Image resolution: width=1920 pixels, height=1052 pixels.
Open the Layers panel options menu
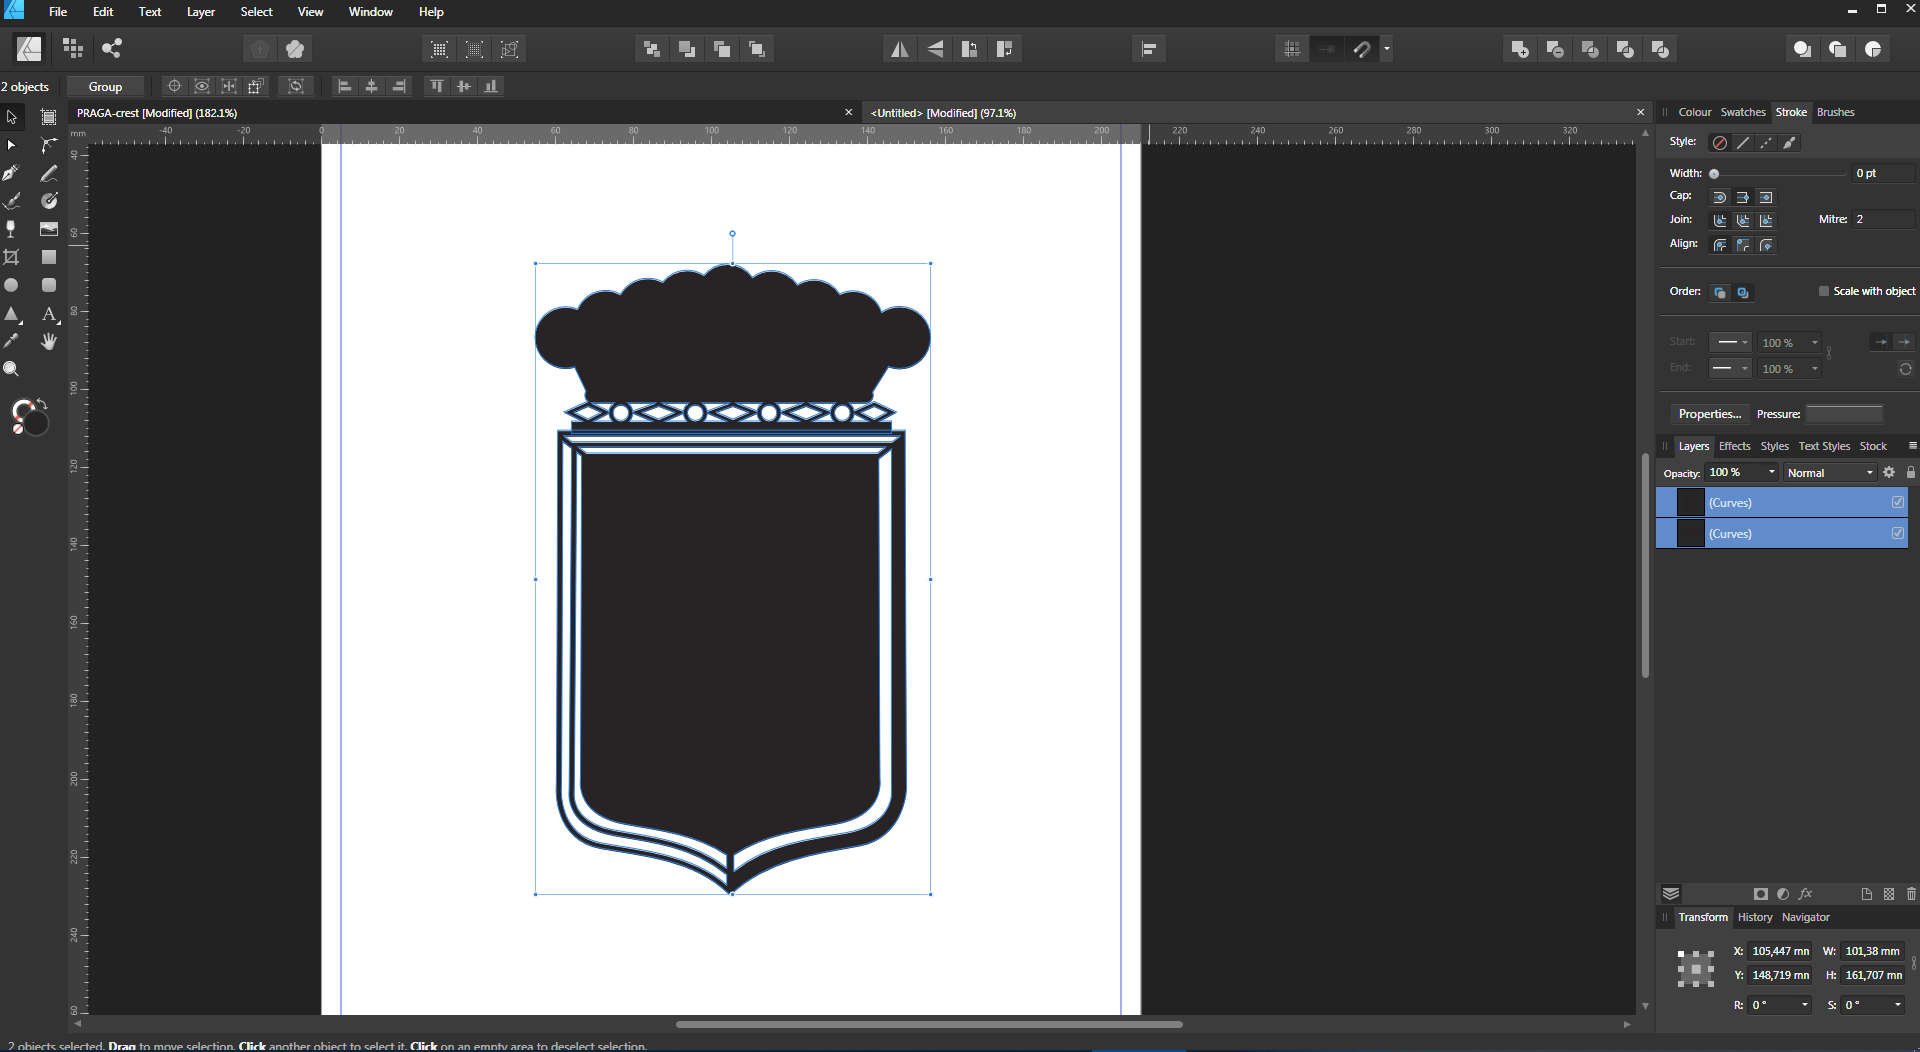[x=1912, y=446]
